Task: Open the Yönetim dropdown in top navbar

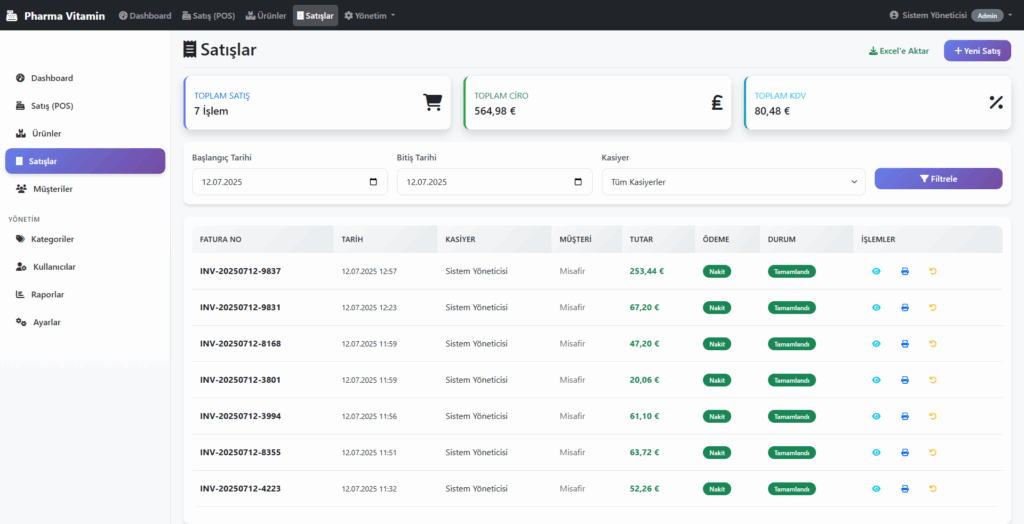Action: [x=370, y=16]
